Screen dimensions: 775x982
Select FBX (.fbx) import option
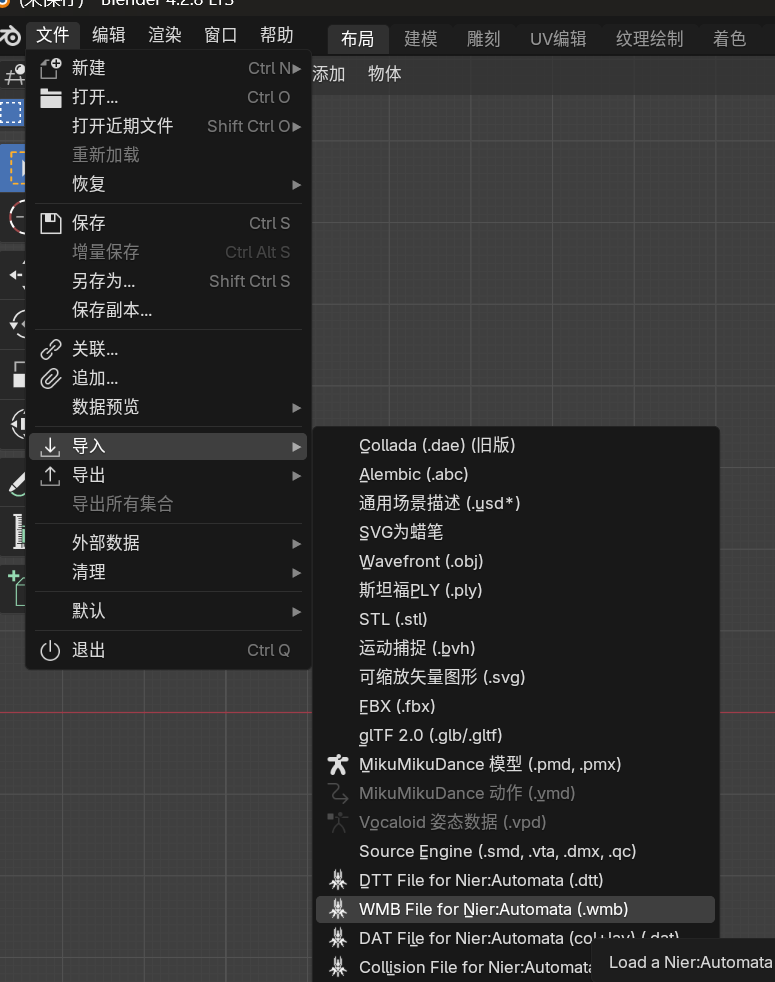coord(397,707)
